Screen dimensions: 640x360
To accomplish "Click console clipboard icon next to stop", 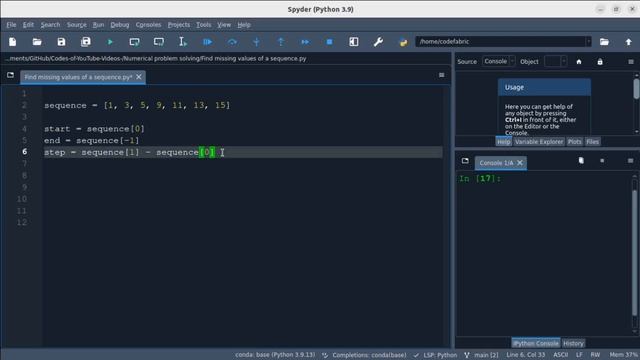I will click(581, 160).
